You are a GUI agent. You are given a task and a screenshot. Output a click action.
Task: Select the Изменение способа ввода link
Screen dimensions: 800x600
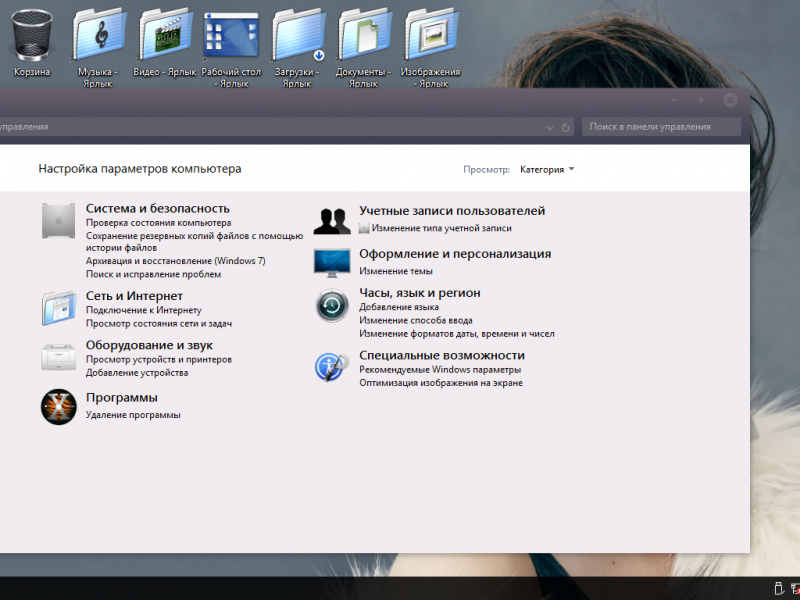pos(416,320)
